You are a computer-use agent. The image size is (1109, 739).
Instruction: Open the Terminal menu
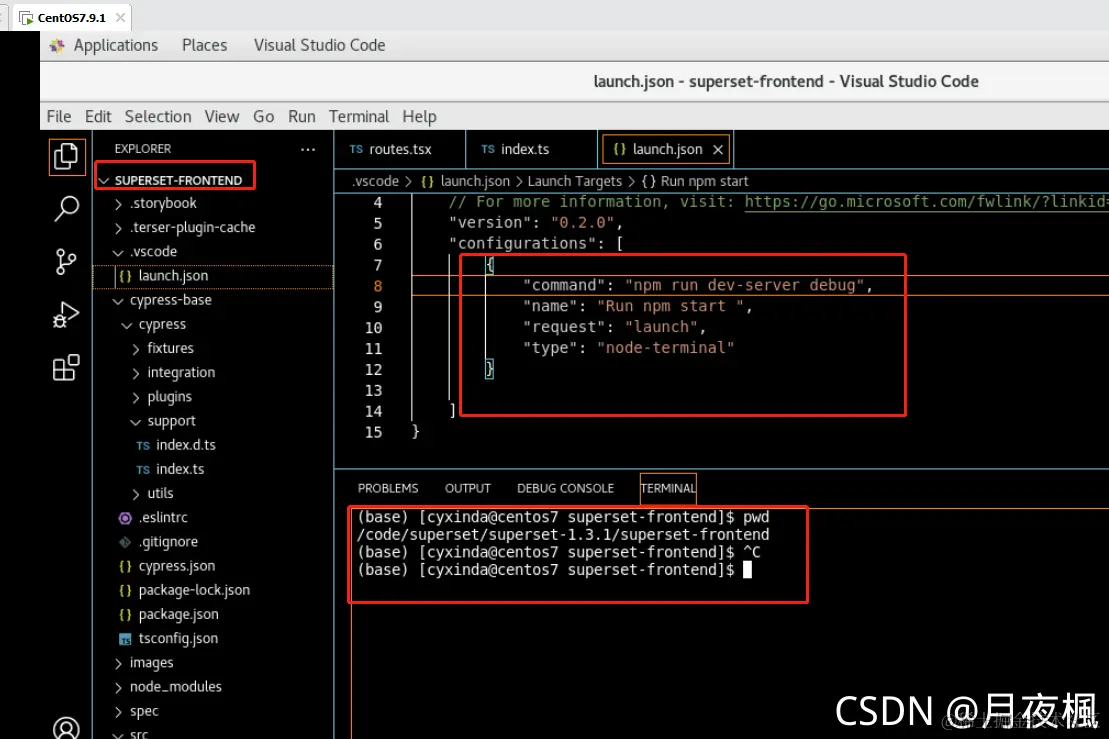tap(359, 117)
